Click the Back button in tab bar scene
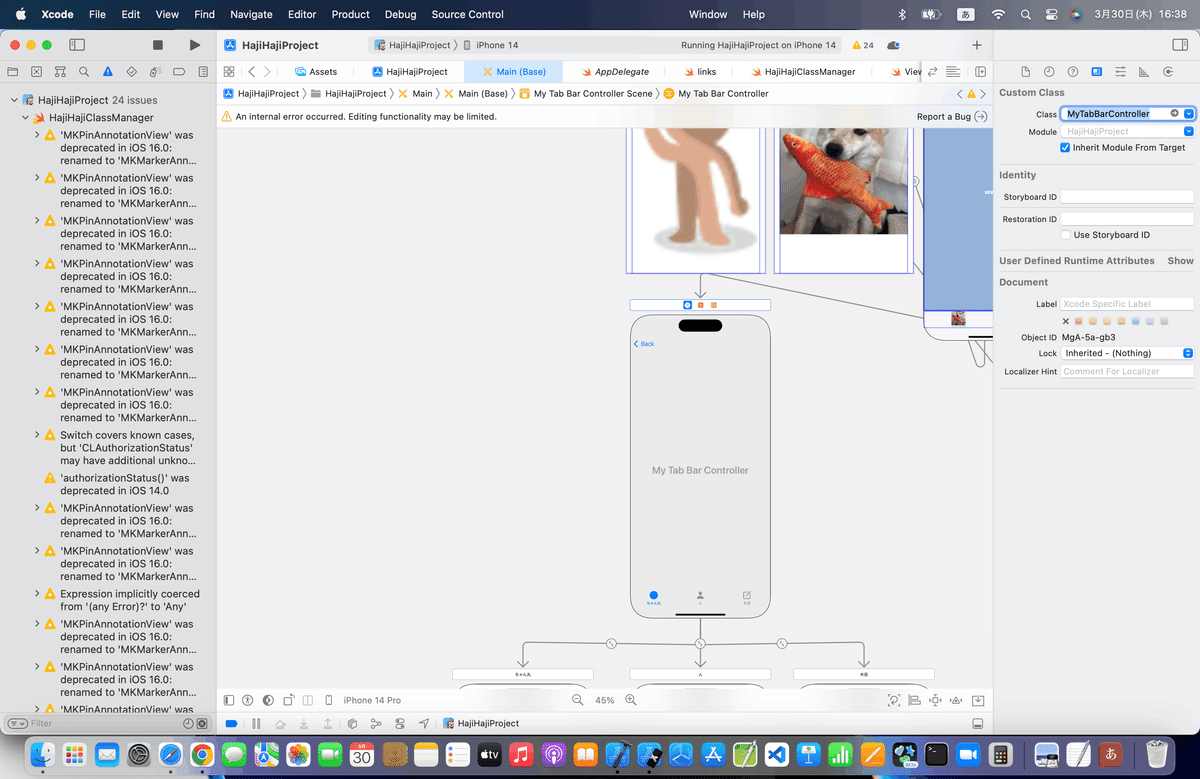 pyautogui.click(x=644, y=344)
